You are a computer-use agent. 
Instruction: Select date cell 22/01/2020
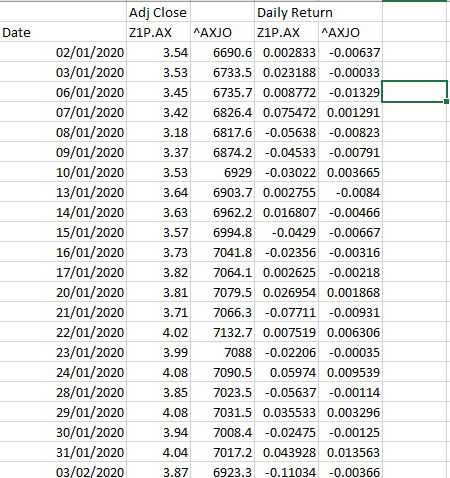(63, 332)
